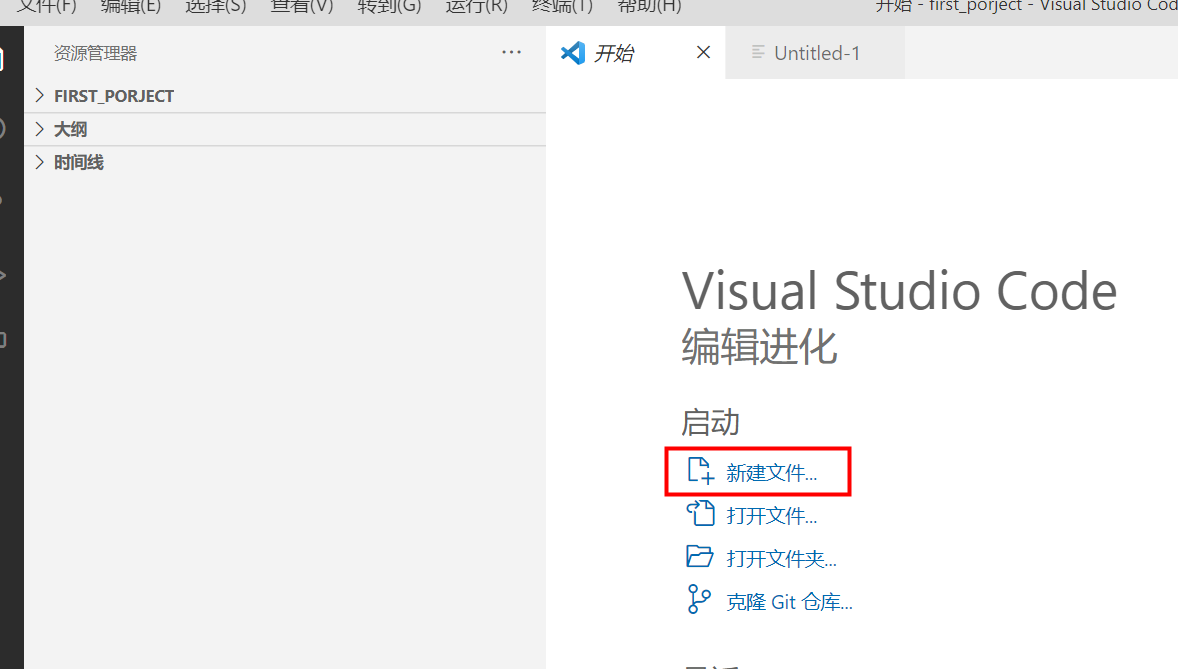
Task: Open the 选择(S) menu
Action: click(216, 7)
